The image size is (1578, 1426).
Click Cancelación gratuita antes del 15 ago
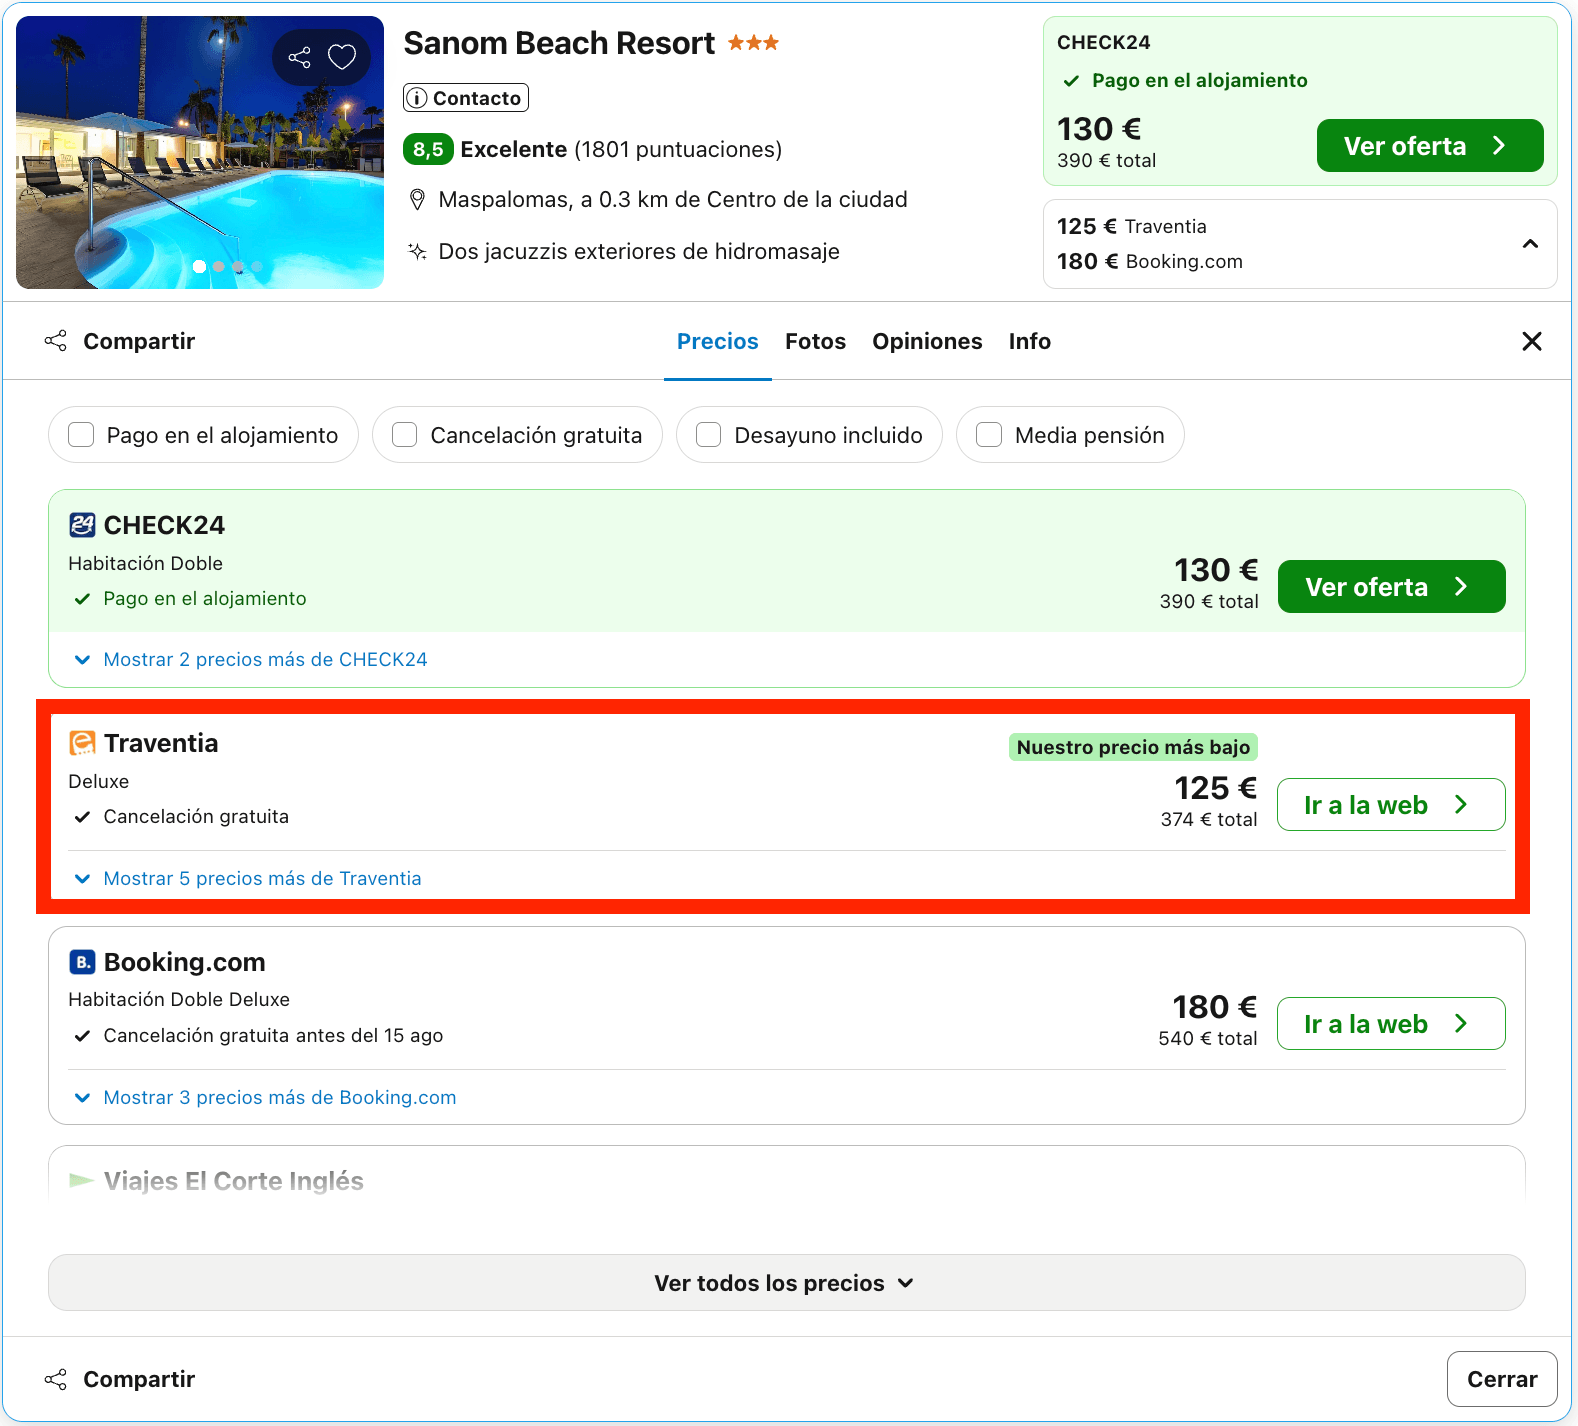[273, 1036]
